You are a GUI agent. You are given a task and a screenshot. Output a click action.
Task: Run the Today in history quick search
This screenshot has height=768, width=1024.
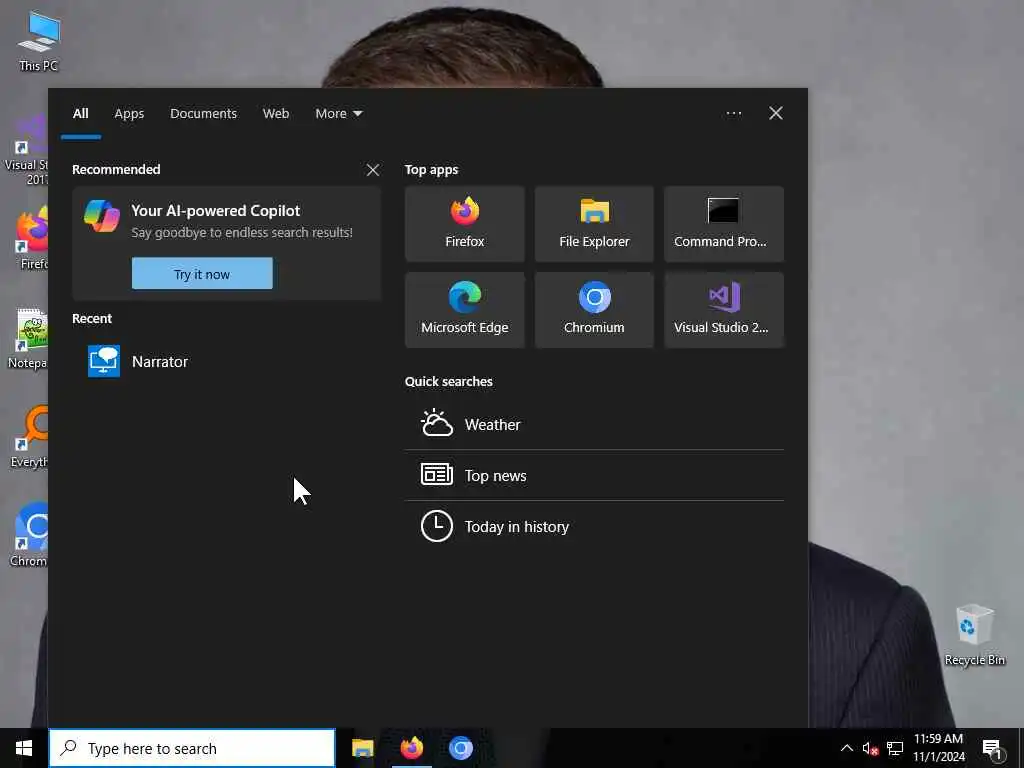tap(594, 526)
